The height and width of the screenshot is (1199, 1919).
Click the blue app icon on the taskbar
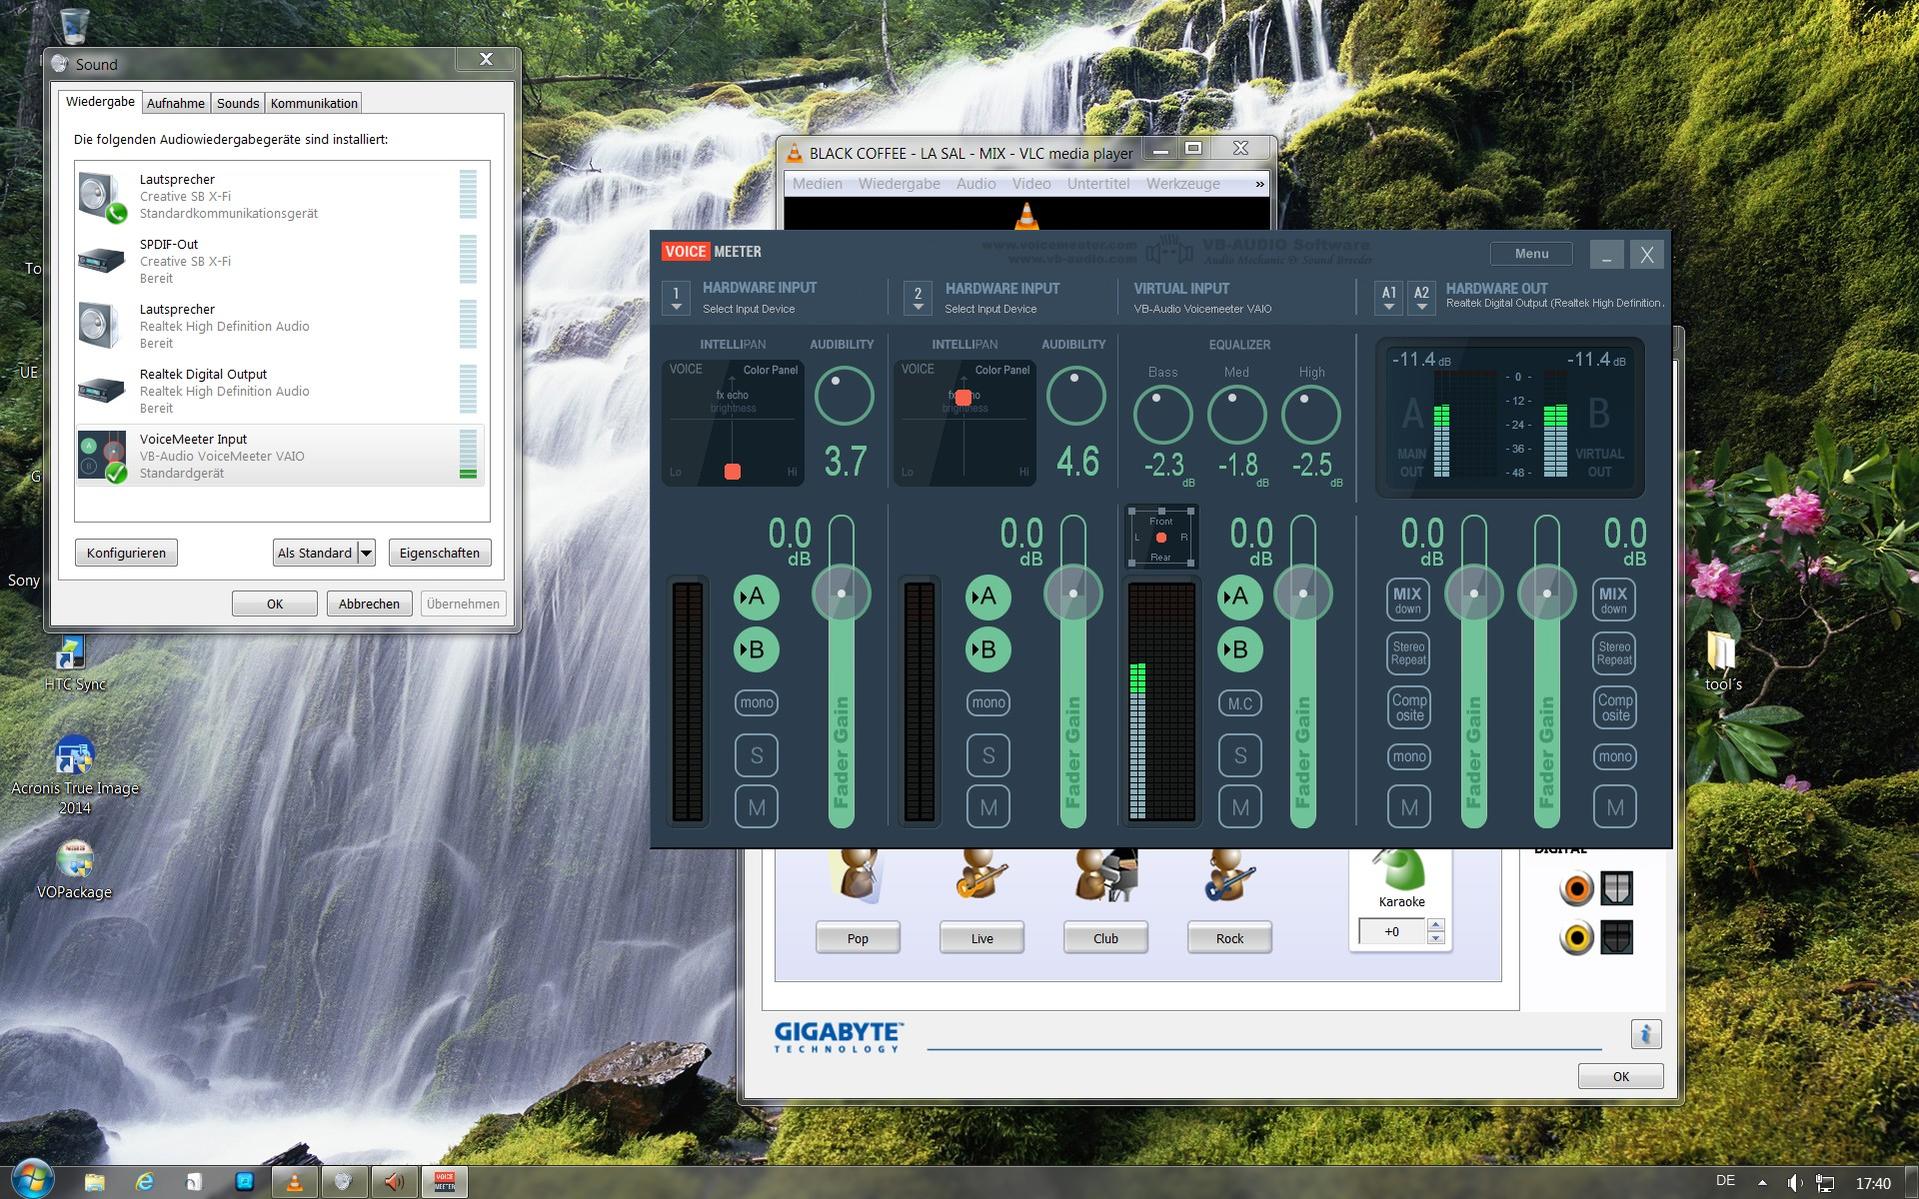(244, 1182)
